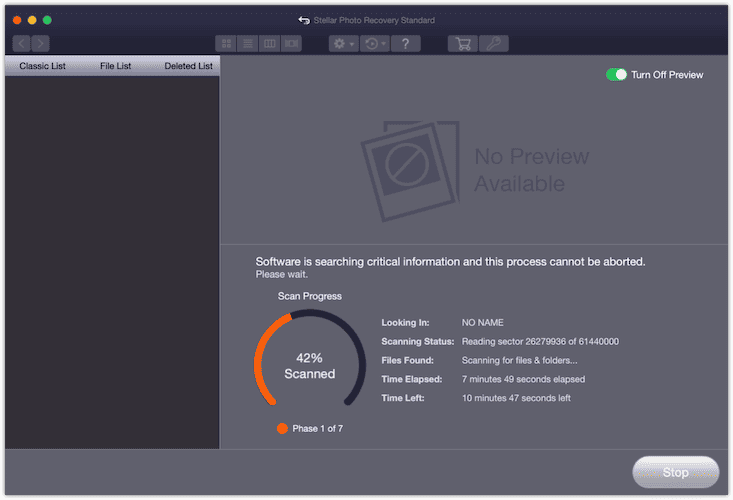Switch to cover flow view
Screen dimensions: 733x500
291,43
